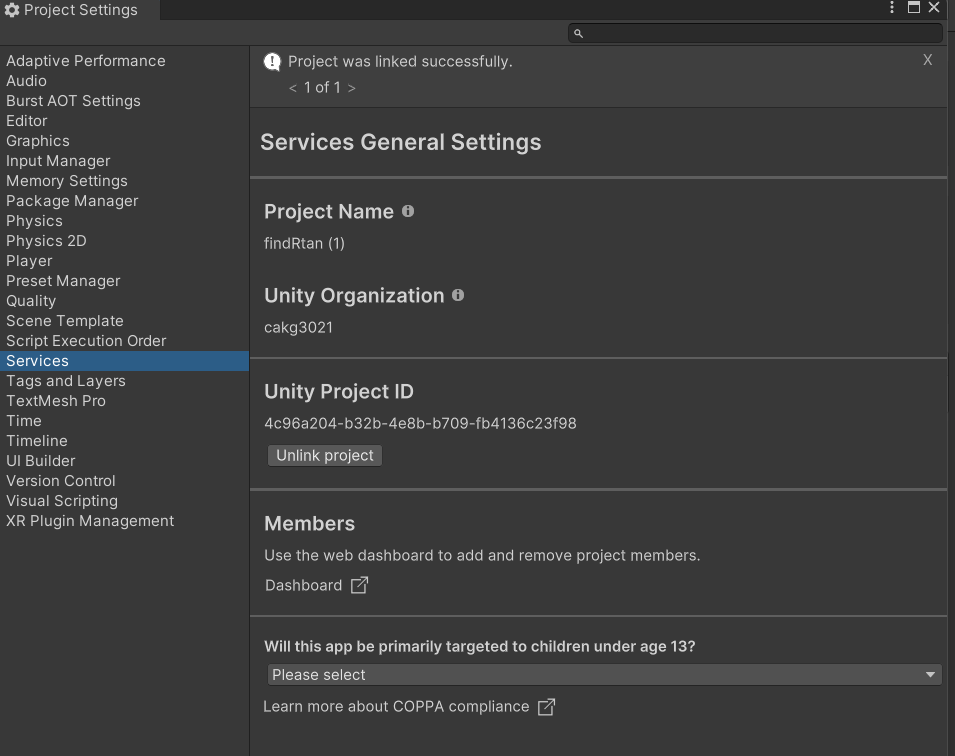Open the Project Settings kebab menu
The height and width of the screenshot is (756, 955).
(892, 7)
